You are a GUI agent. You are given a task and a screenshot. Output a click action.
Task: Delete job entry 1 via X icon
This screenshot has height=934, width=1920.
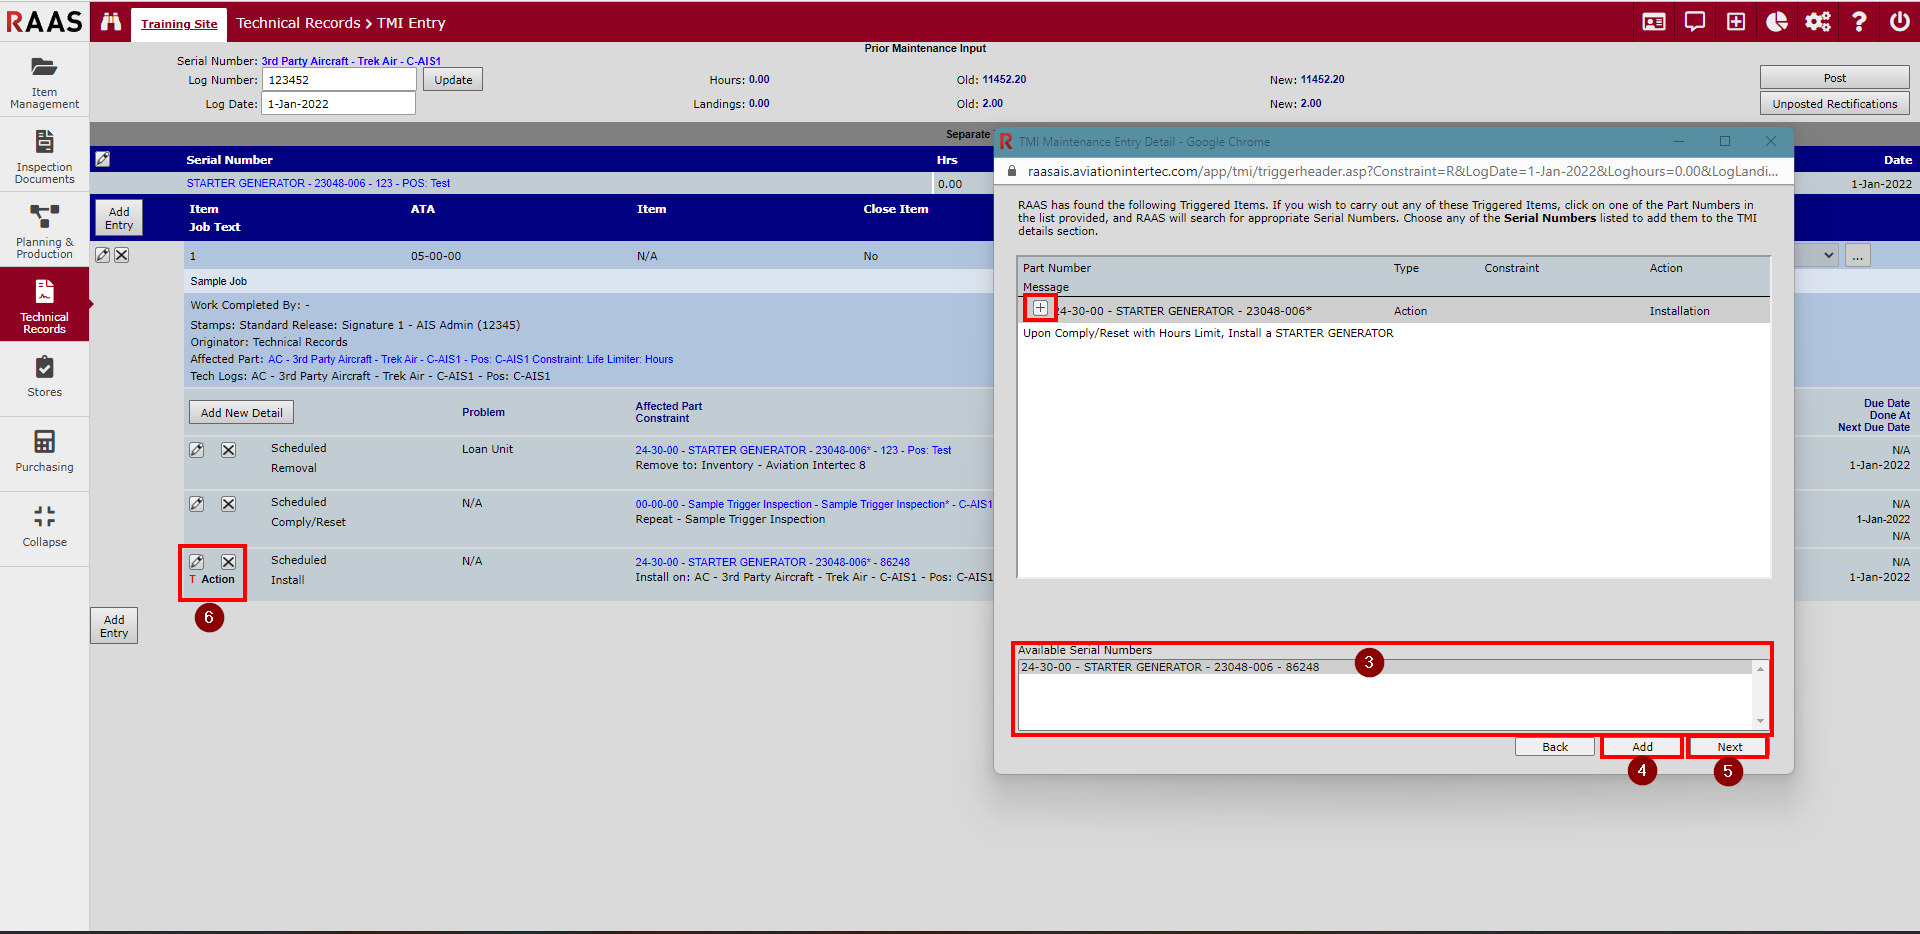click(121, 255)
